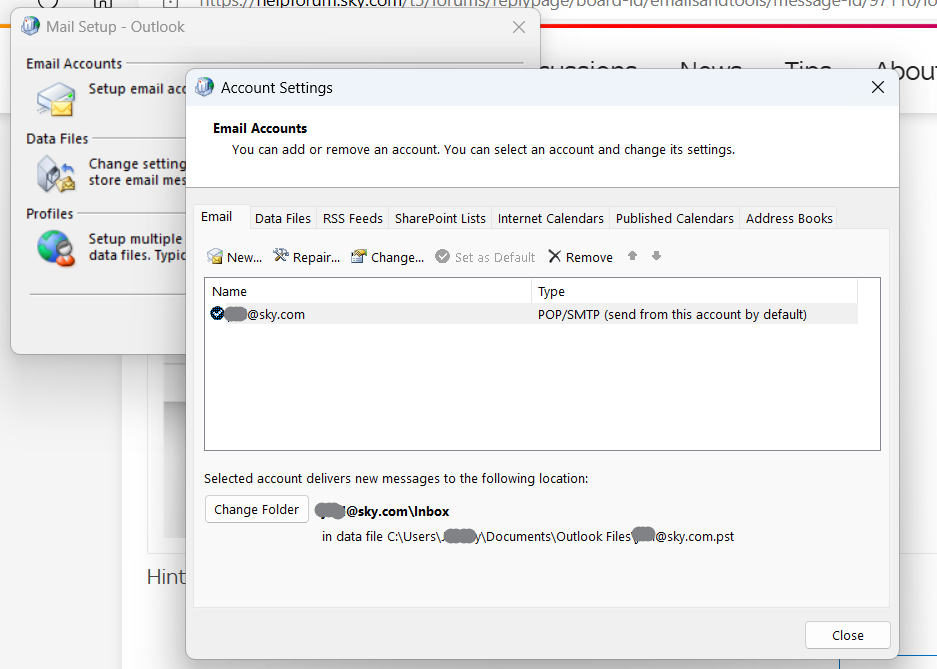
Task: Switch to the Data Files tab
Action: (x=283, y=218)
